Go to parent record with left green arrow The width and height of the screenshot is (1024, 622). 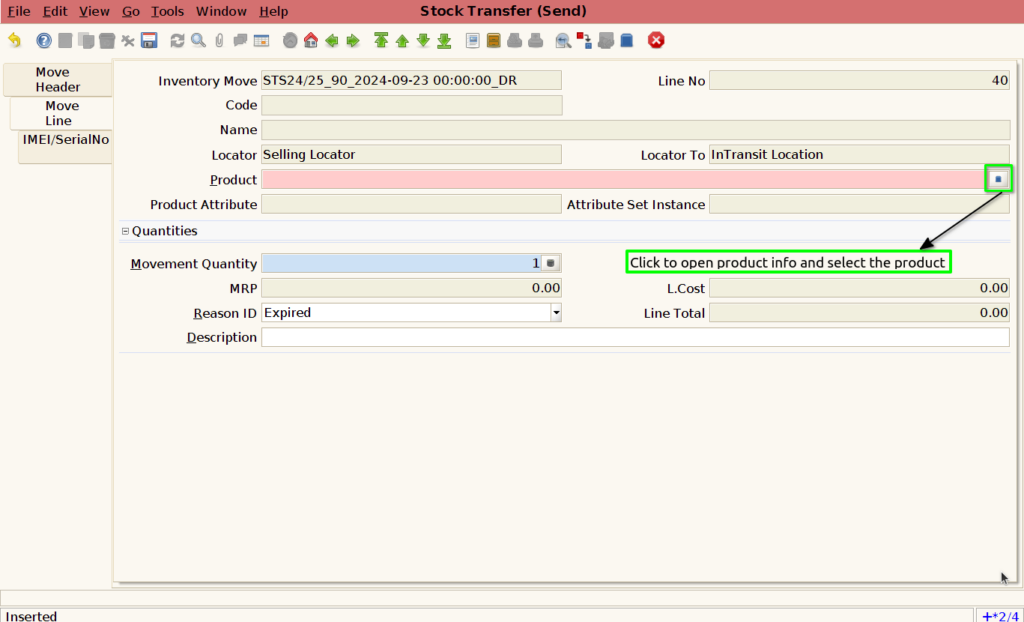[x=332, y=41]
